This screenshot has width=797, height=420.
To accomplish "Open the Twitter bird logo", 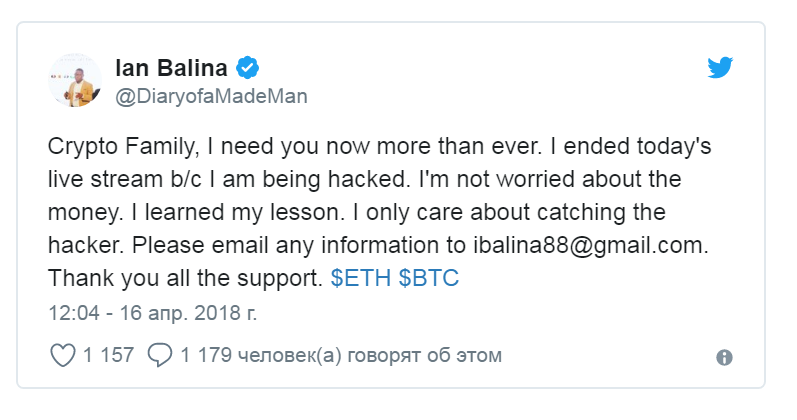I will point(720,67).
